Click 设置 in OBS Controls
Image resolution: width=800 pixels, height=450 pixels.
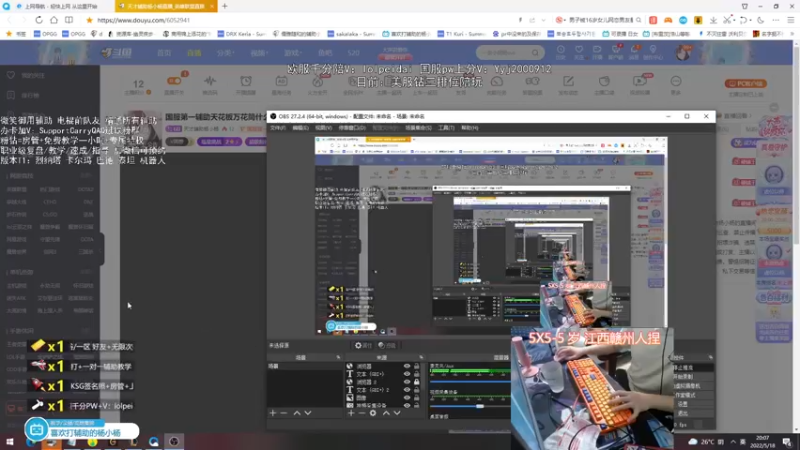[693, 404]
